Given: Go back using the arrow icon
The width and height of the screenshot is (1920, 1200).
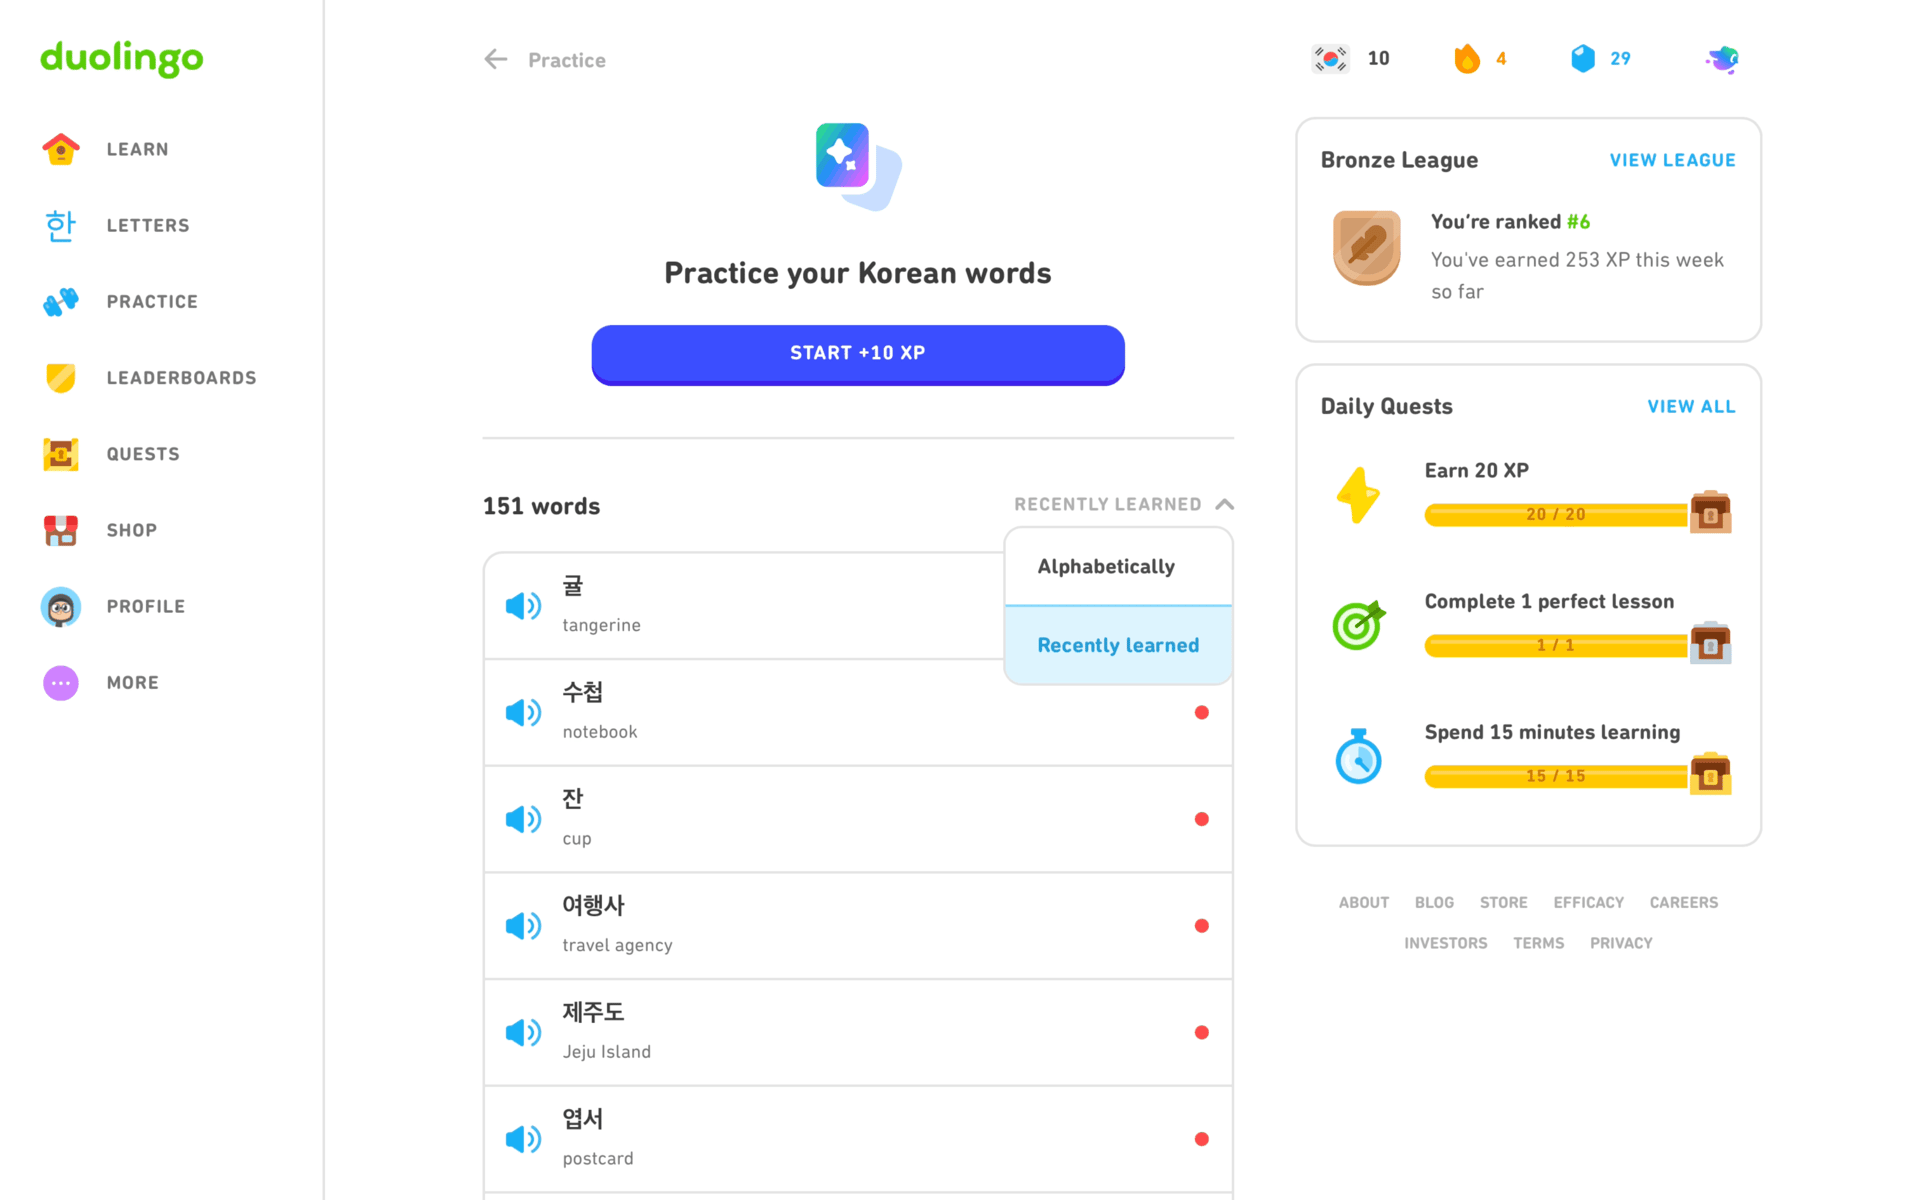Looking at the screenshot, I should tap(496, 59).
